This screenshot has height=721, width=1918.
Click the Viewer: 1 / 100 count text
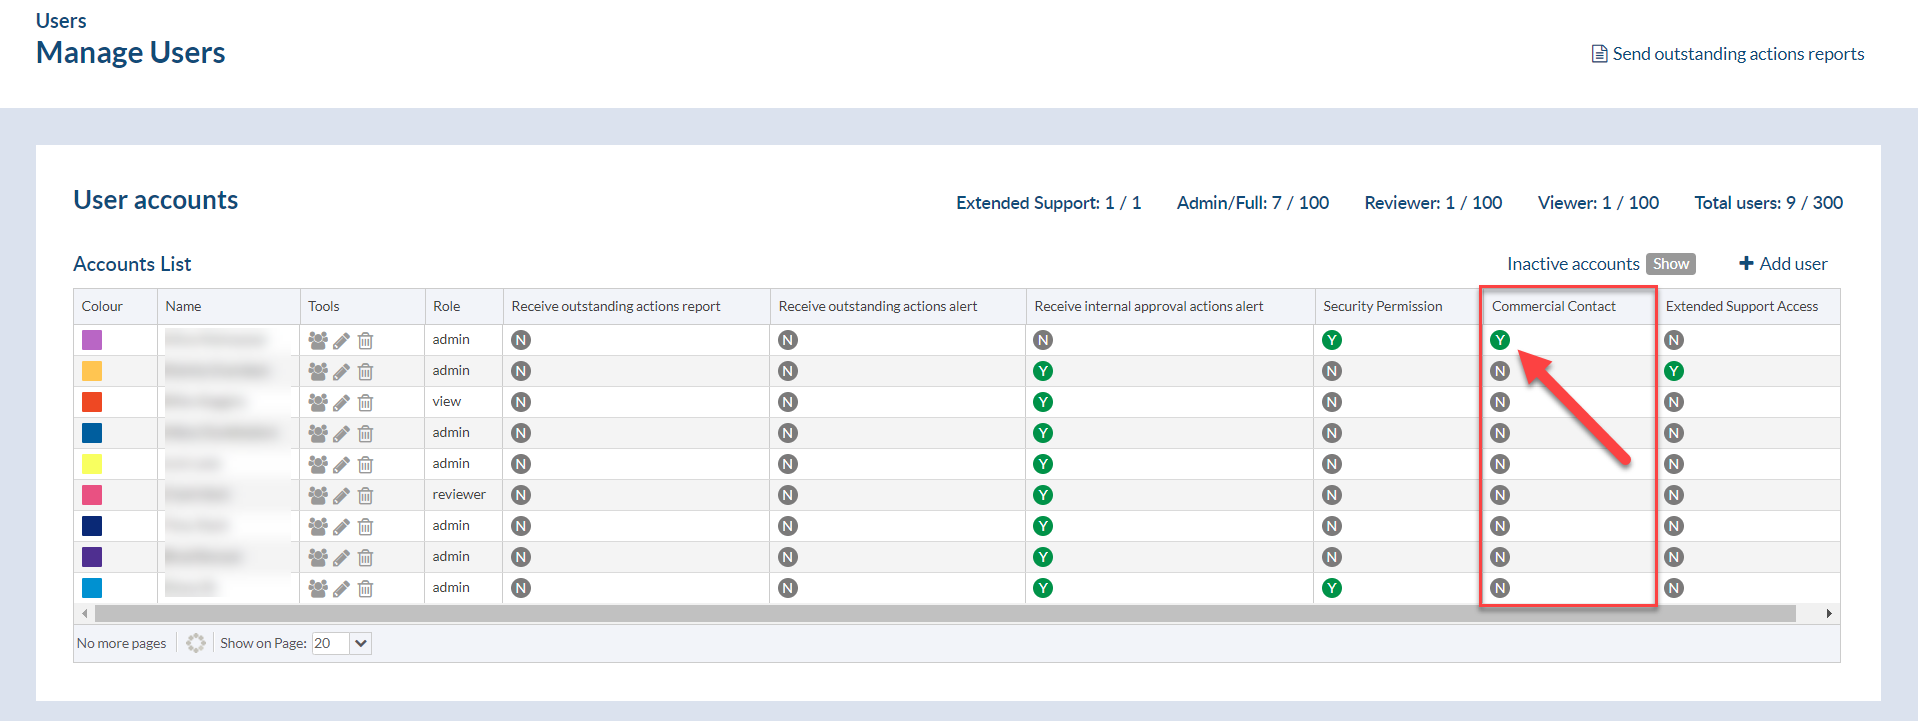[x=1598, y=203]
